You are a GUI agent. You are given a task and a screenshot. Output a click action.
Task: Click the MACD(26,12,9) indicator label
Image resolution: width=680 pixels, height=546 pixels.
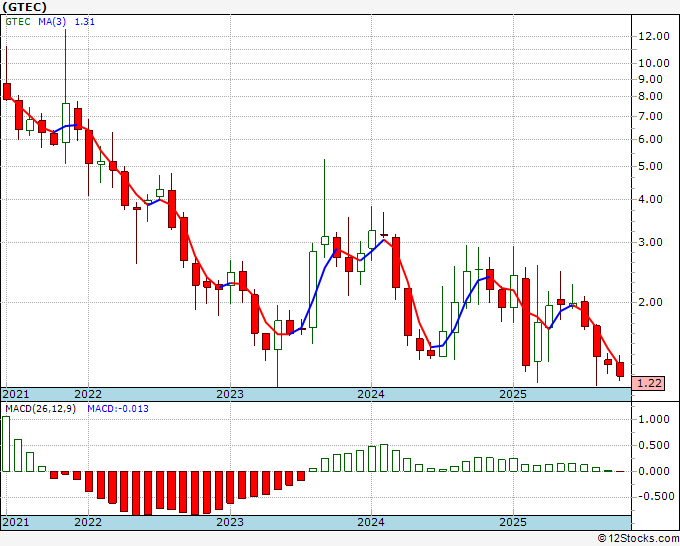click(x=40, y=409)
